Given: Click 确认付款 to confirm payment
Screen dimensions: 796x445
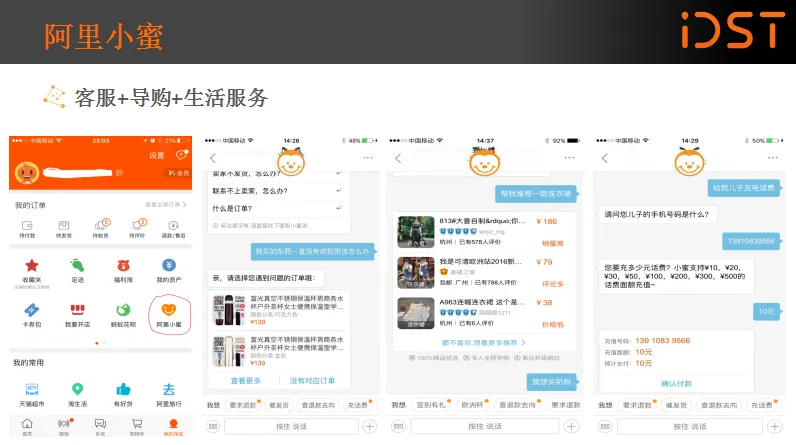Looking at the screenshot, I should (x=676, y=384).
